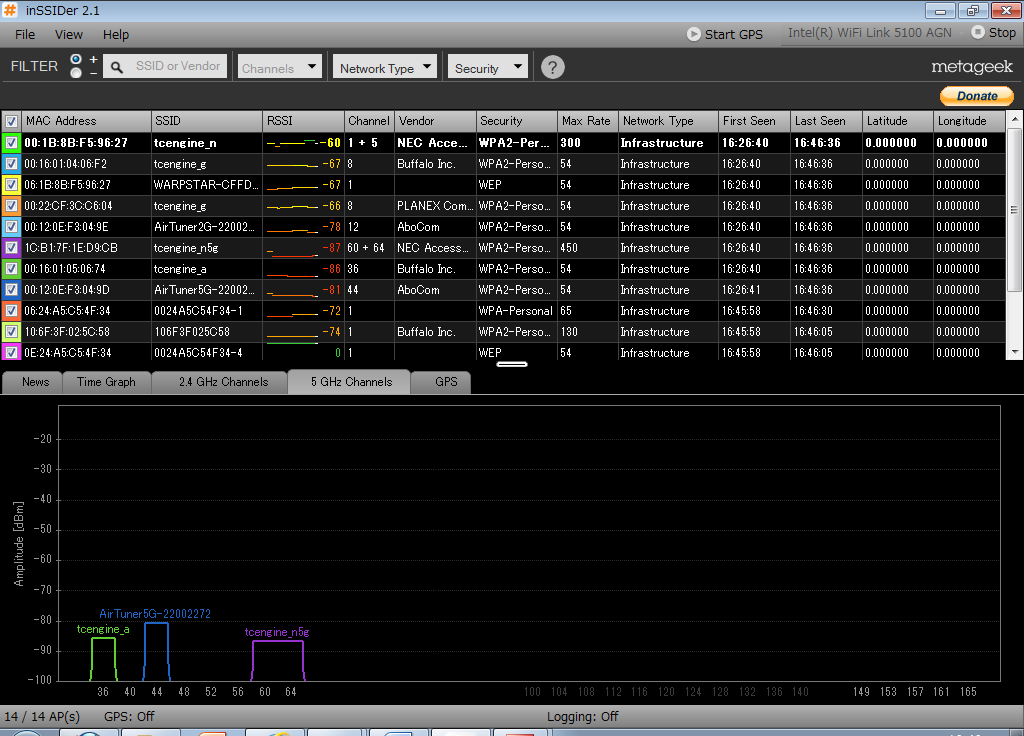Screen dimensions: 1024x736
Task: Toggle checkbox for MAC 00:16:01:04:06:F2 row
Action: coord(11,164)
